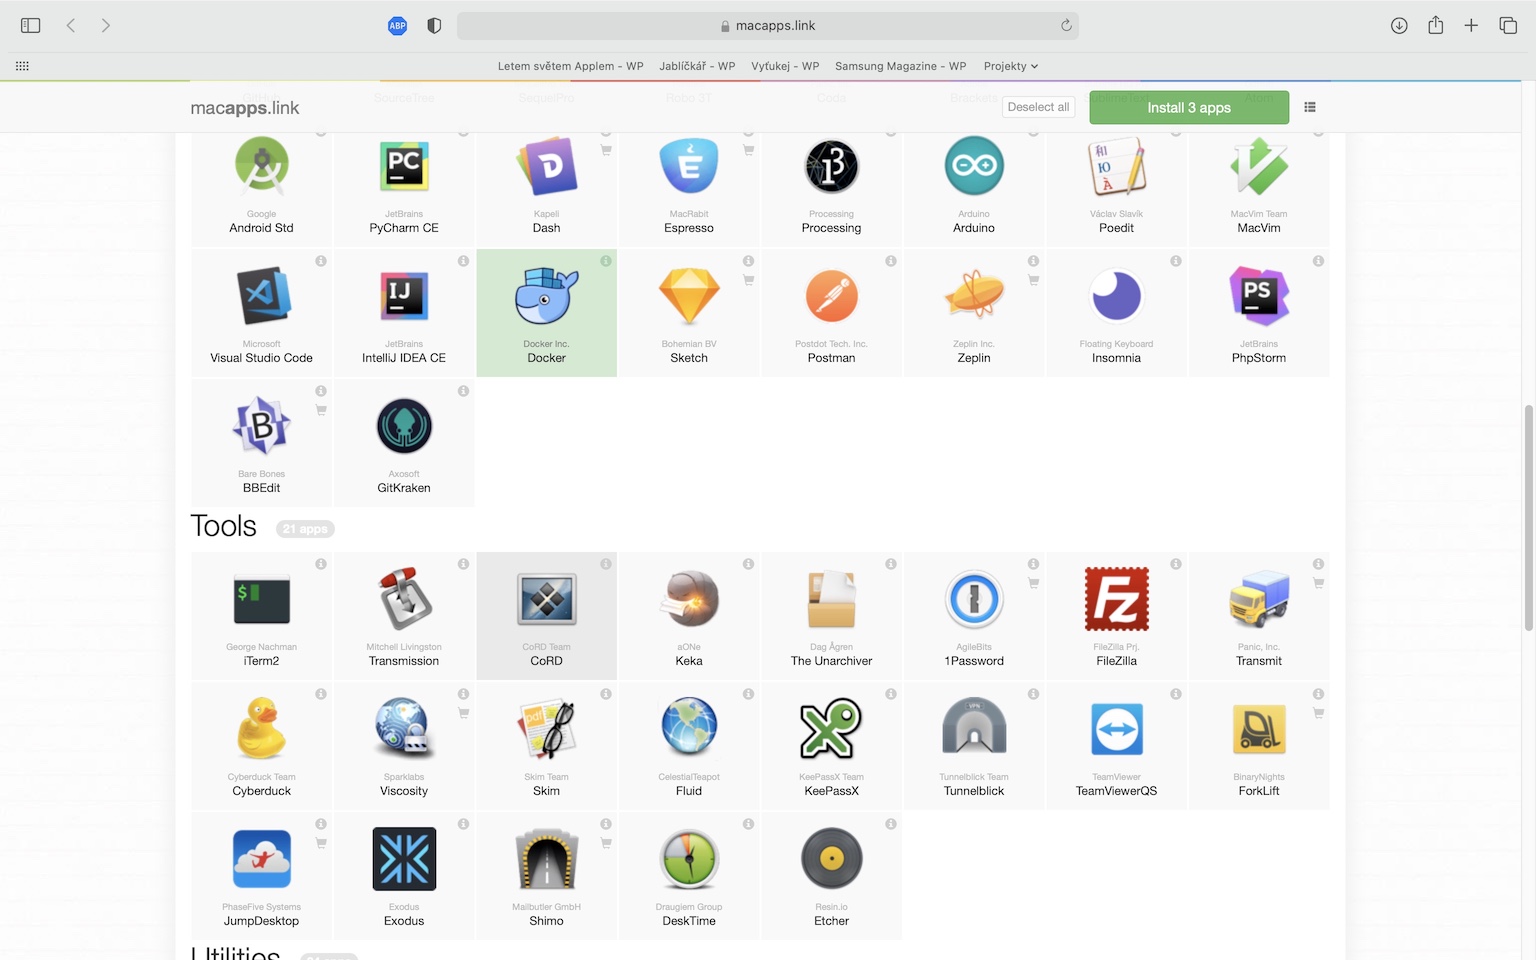
Task: Switch to list view icon
Action: click(x=1310, y=107)
